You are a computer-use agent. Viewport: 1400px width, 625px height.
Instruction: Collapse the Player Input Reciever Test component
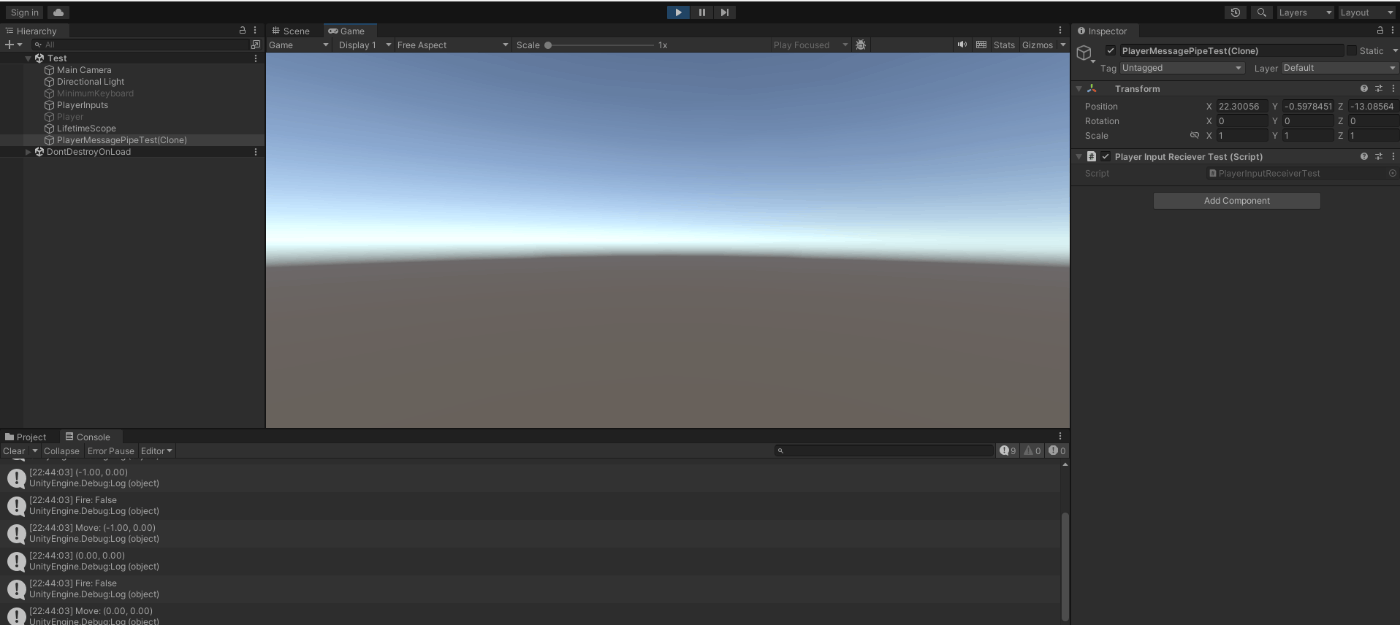(x=1079, y=157)
